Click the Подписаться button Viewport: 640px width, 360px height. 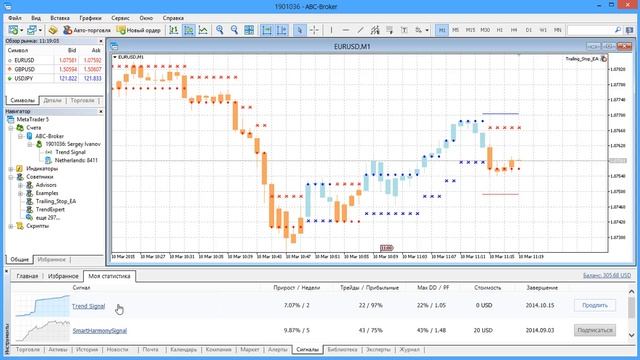595,330
